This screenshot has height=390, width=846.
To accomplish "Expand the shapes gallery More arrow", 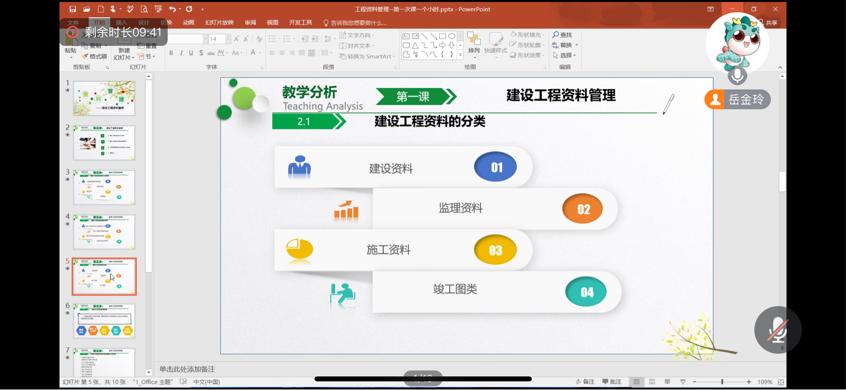I will click(460, 55).
